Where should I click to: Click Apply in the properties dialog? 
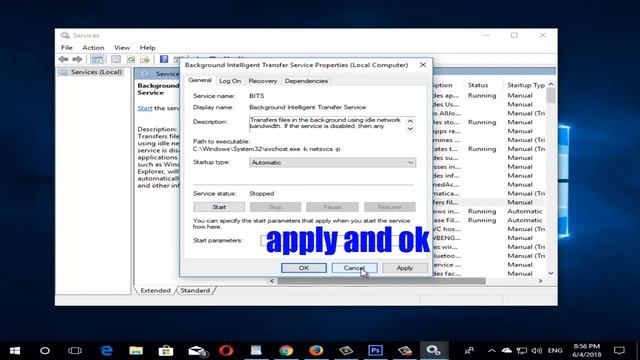point(405,268)
